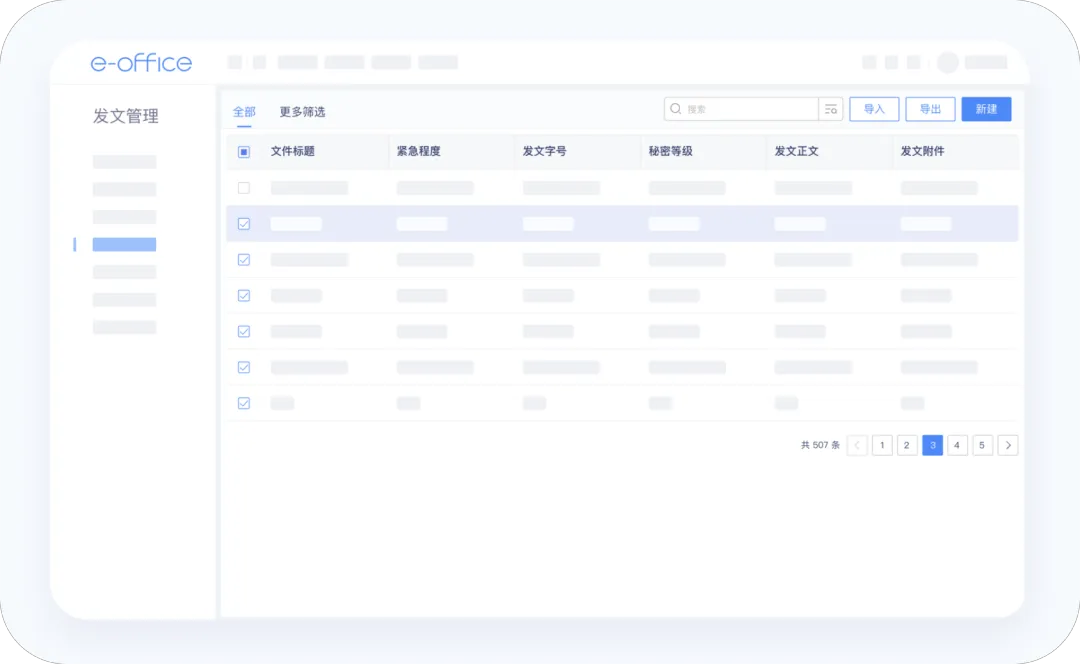Type in the 搜索 search field

748,109
